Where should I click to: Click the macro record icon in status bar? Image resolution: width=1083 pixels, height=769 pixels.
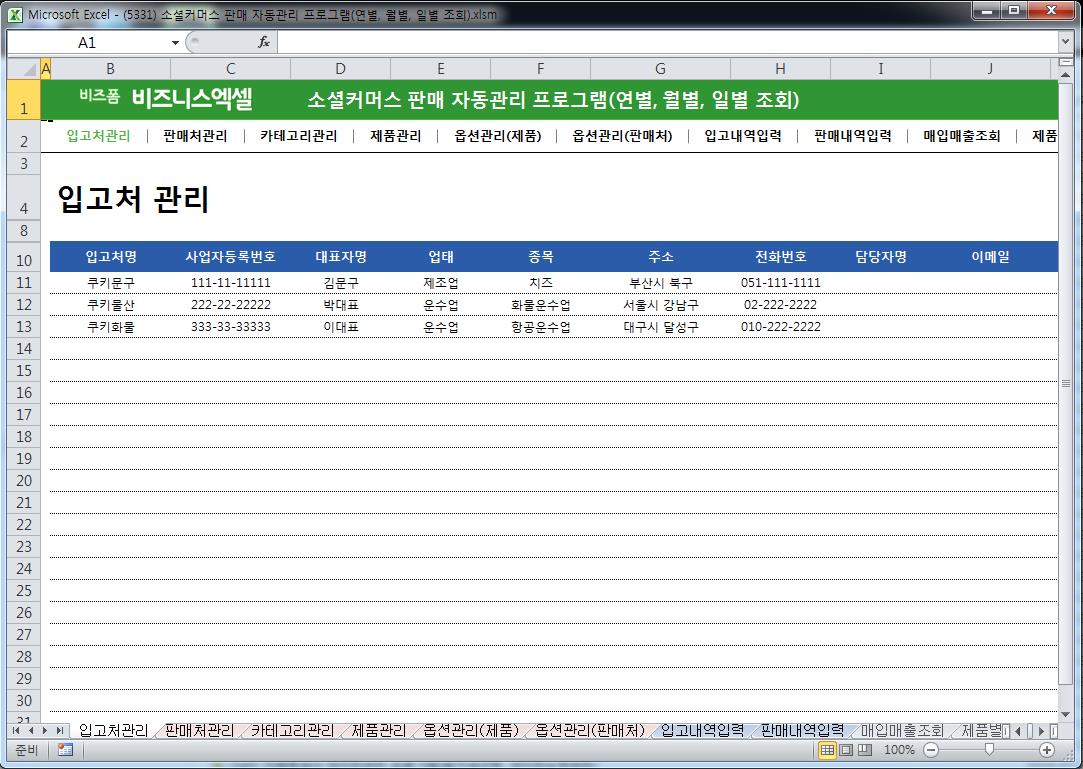click(x=66, y=750)
